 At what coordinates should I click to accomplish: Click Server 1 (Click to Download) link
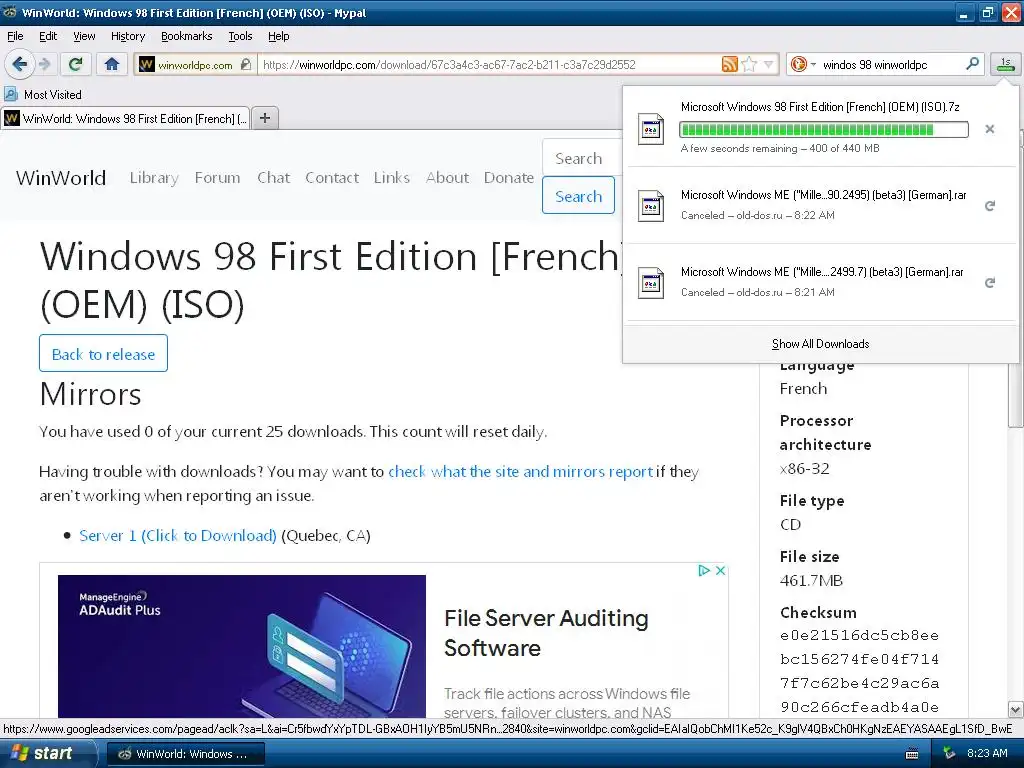[x=178, y=536]
